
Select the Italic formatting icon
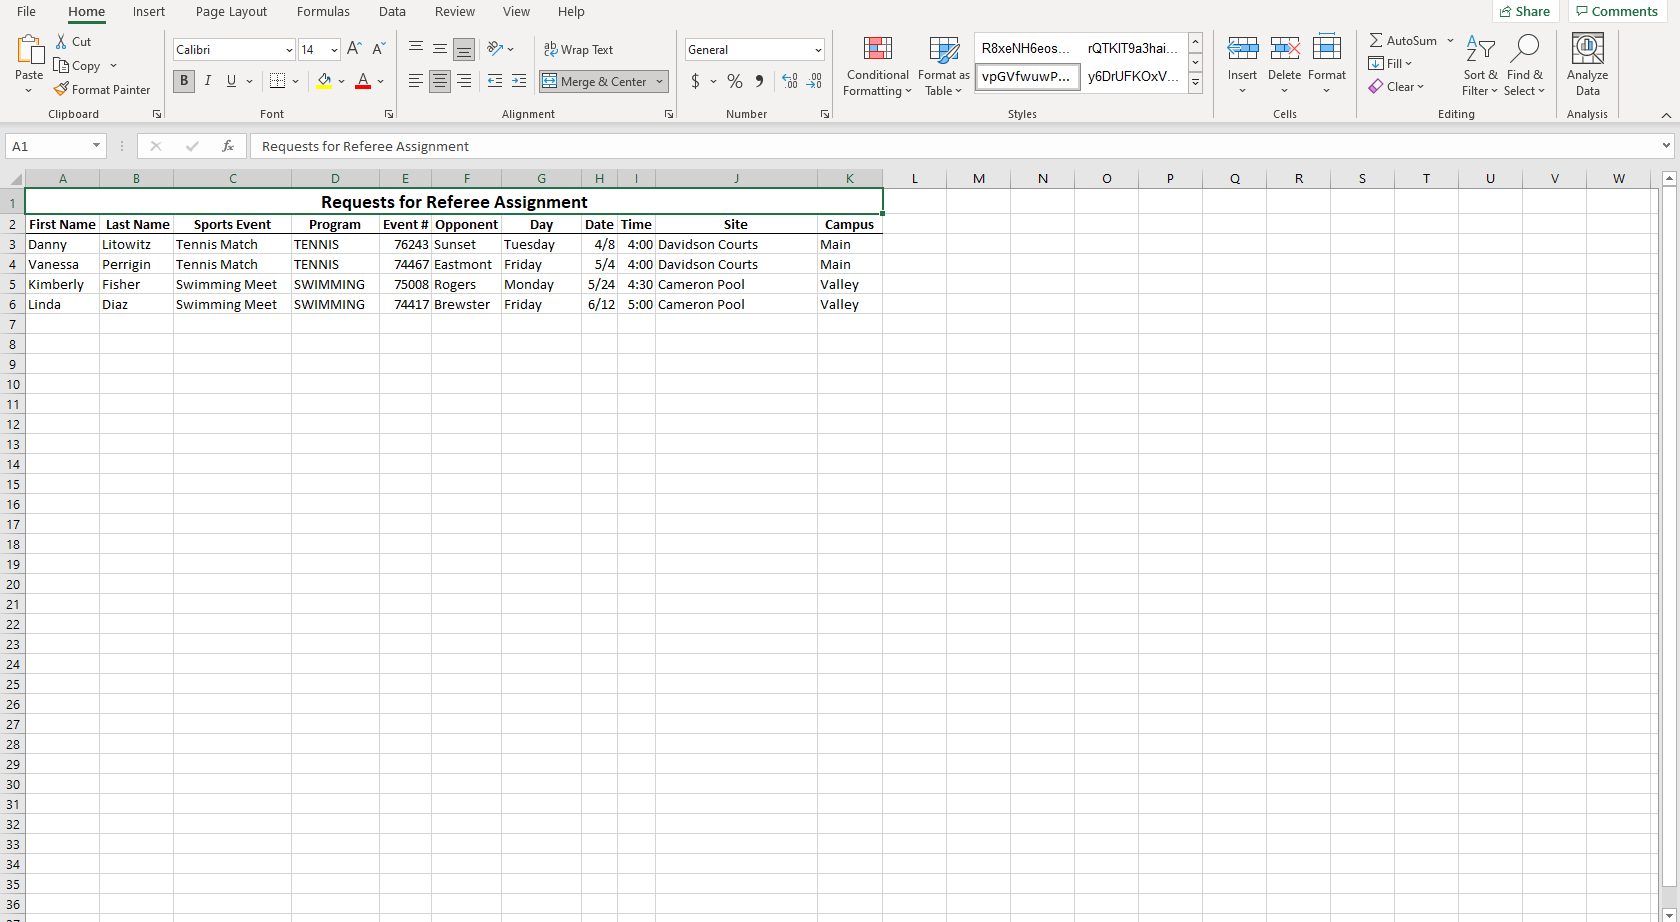click(208, 81)
